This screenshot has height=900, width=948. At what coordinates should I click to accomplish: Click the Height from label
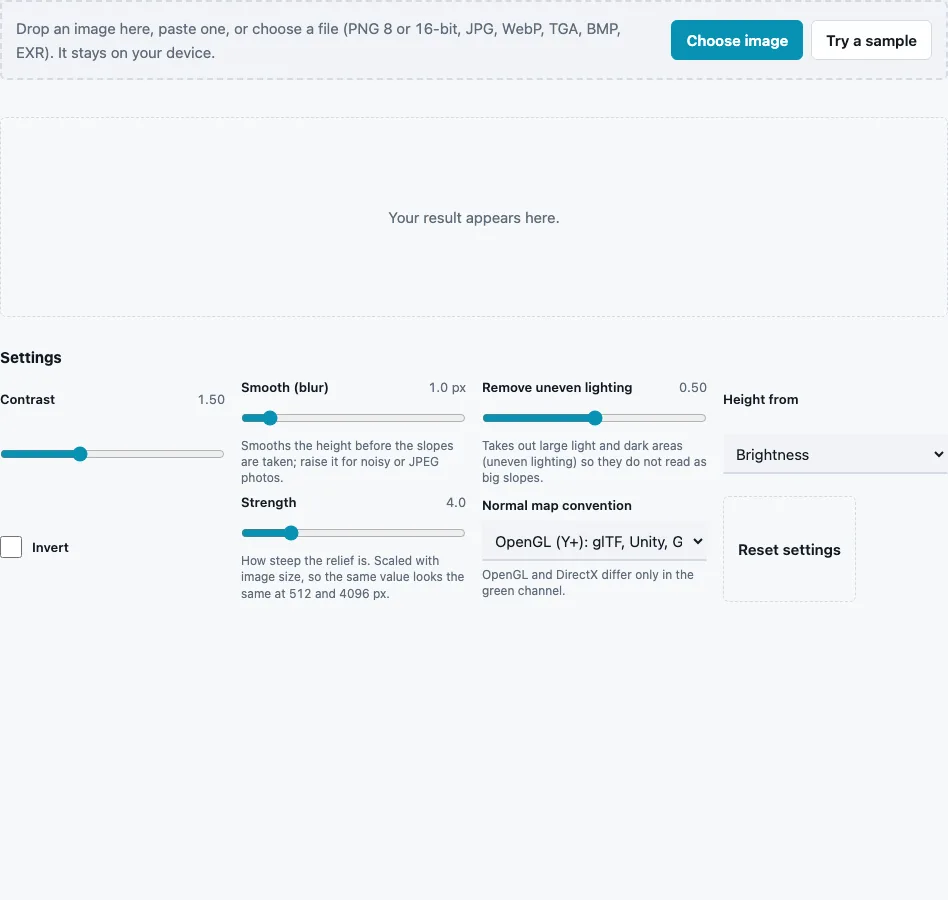tap(761, 400)
